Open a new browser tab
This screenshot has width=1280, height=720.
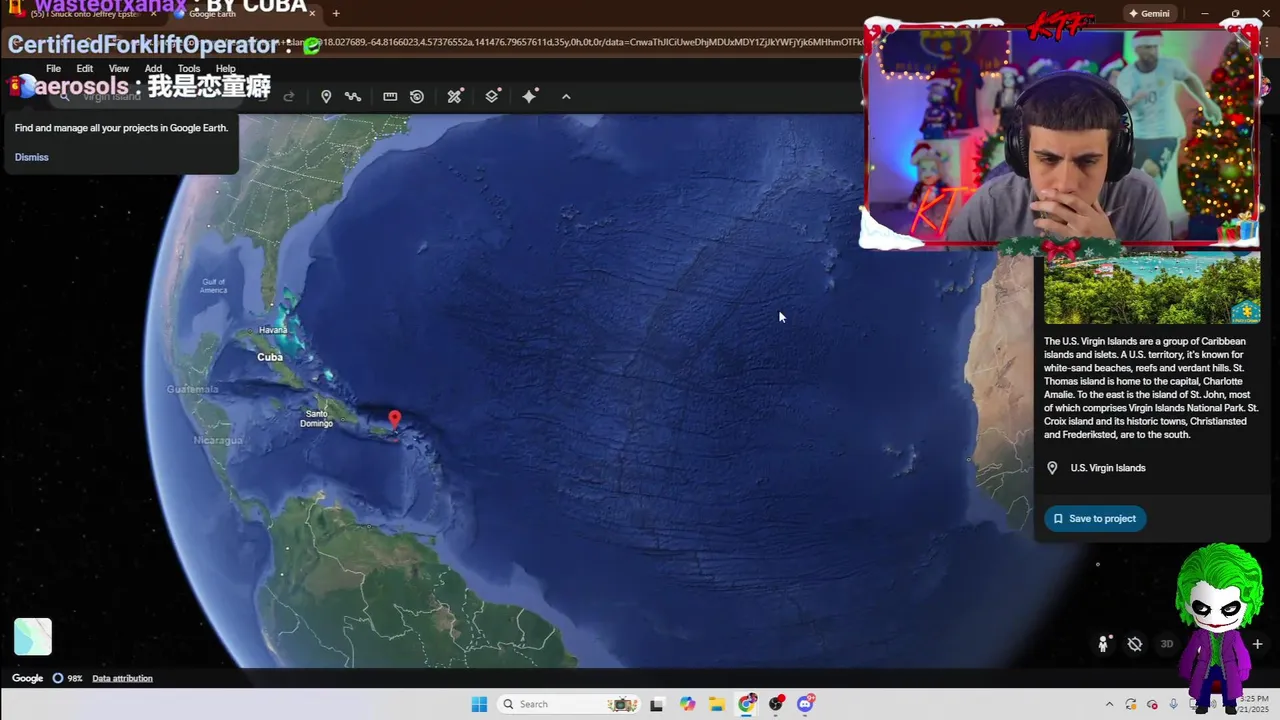coord(336,14)
